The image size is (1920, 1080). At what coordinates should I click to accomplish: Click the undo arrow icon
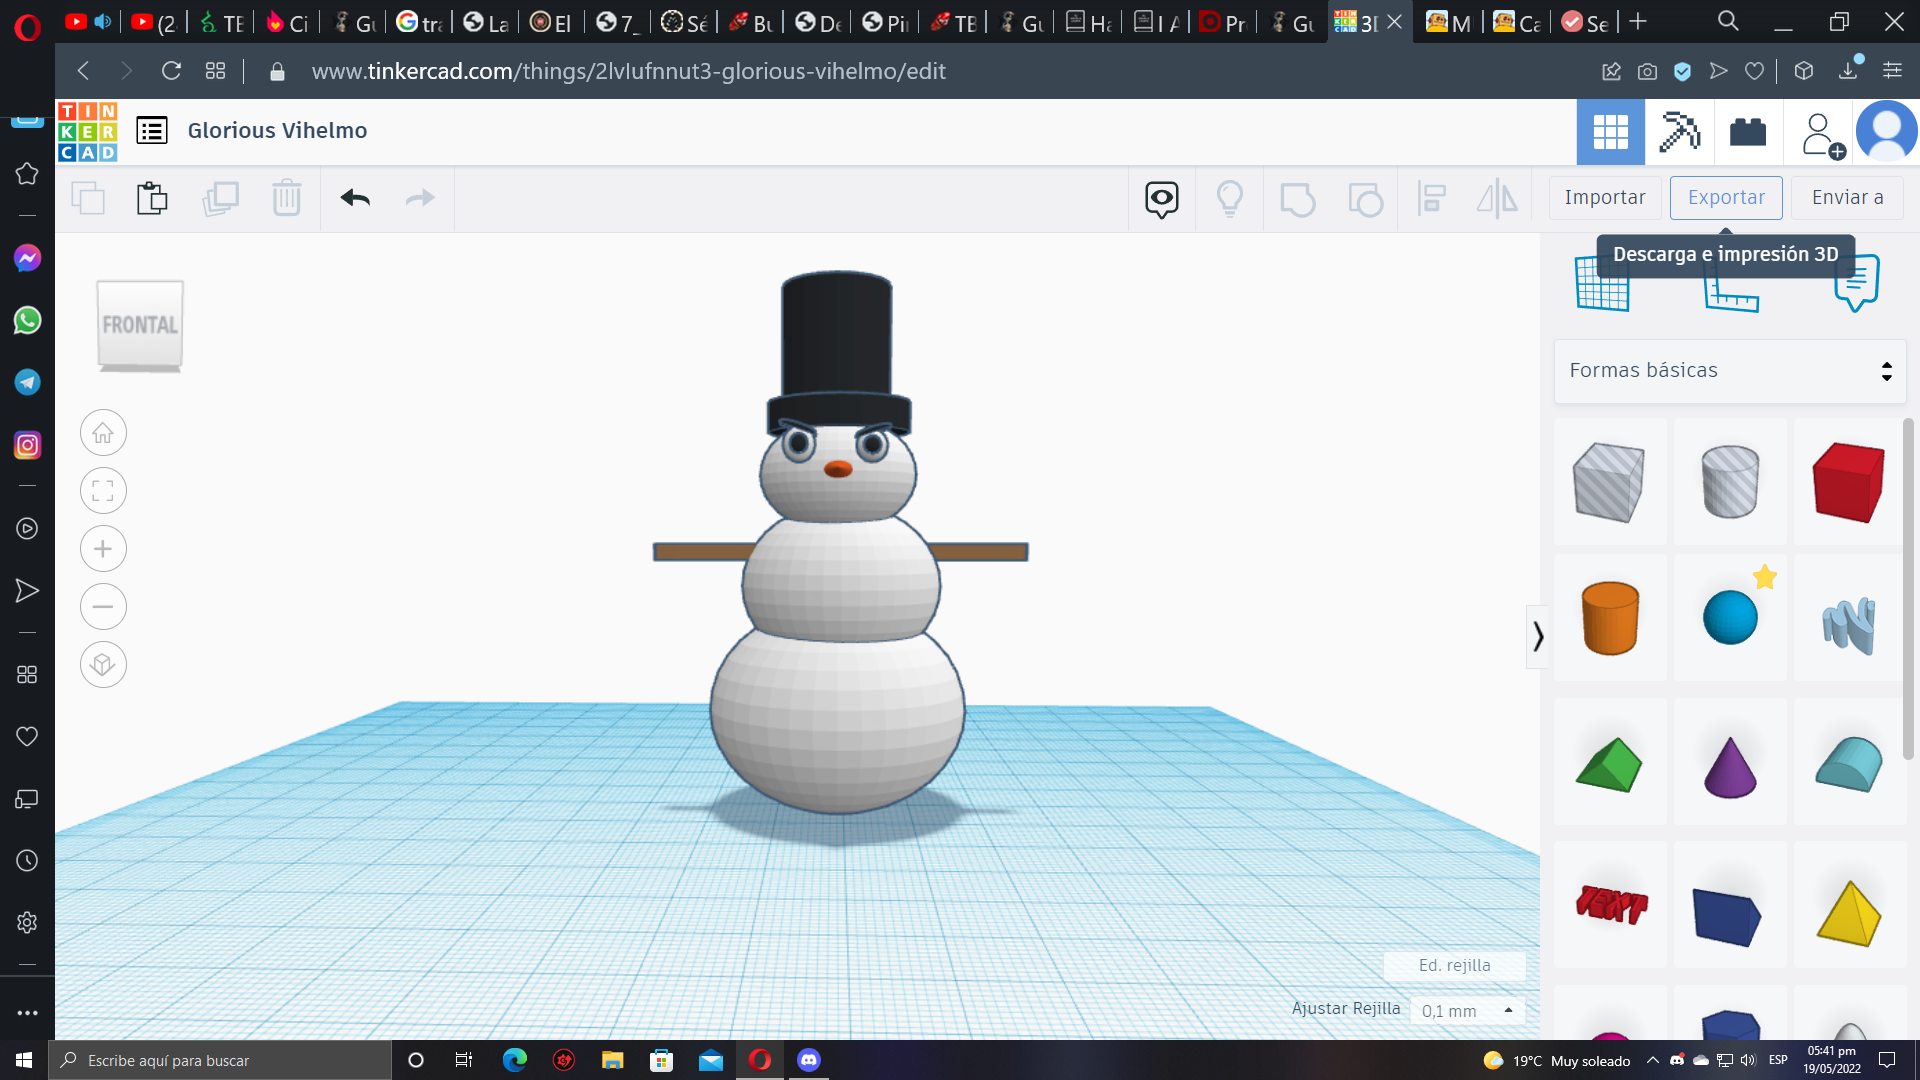[x=355, y=198]
